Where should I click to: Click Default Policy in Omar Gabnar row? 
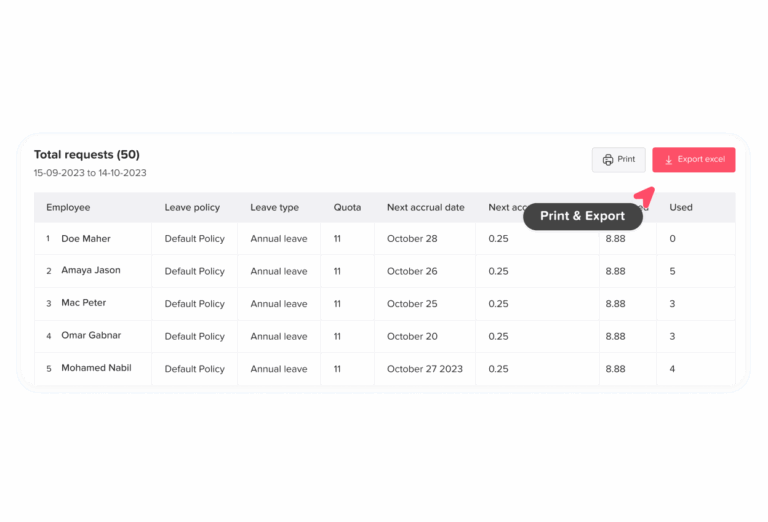[x=194, y=337]
